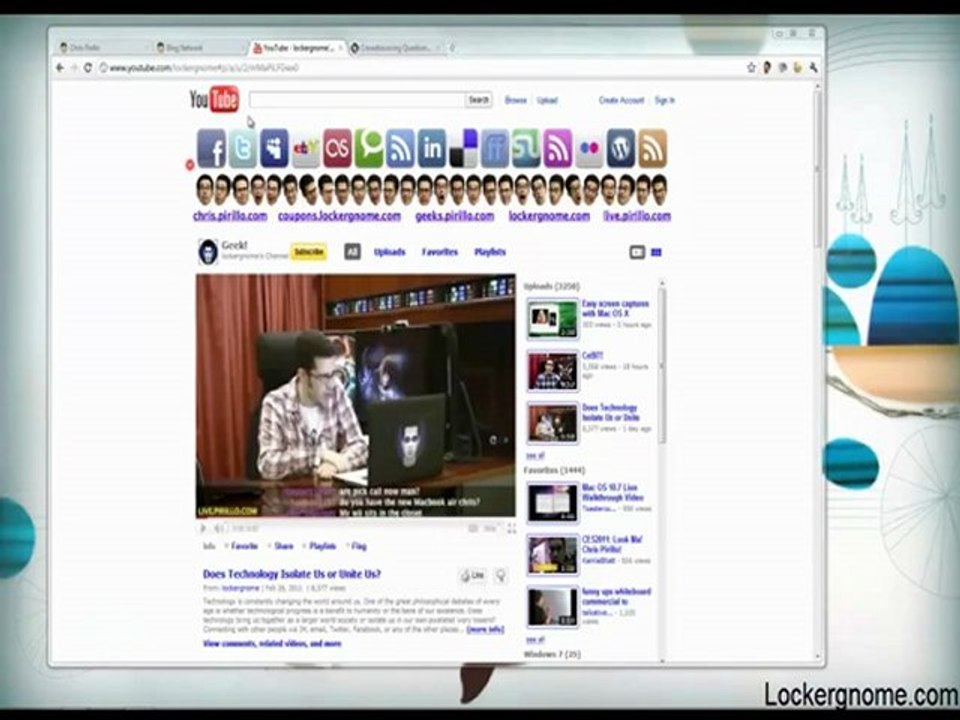Open the purple RSS feed icon
Viewport: 960px width, 720px height.
[558, 148]
